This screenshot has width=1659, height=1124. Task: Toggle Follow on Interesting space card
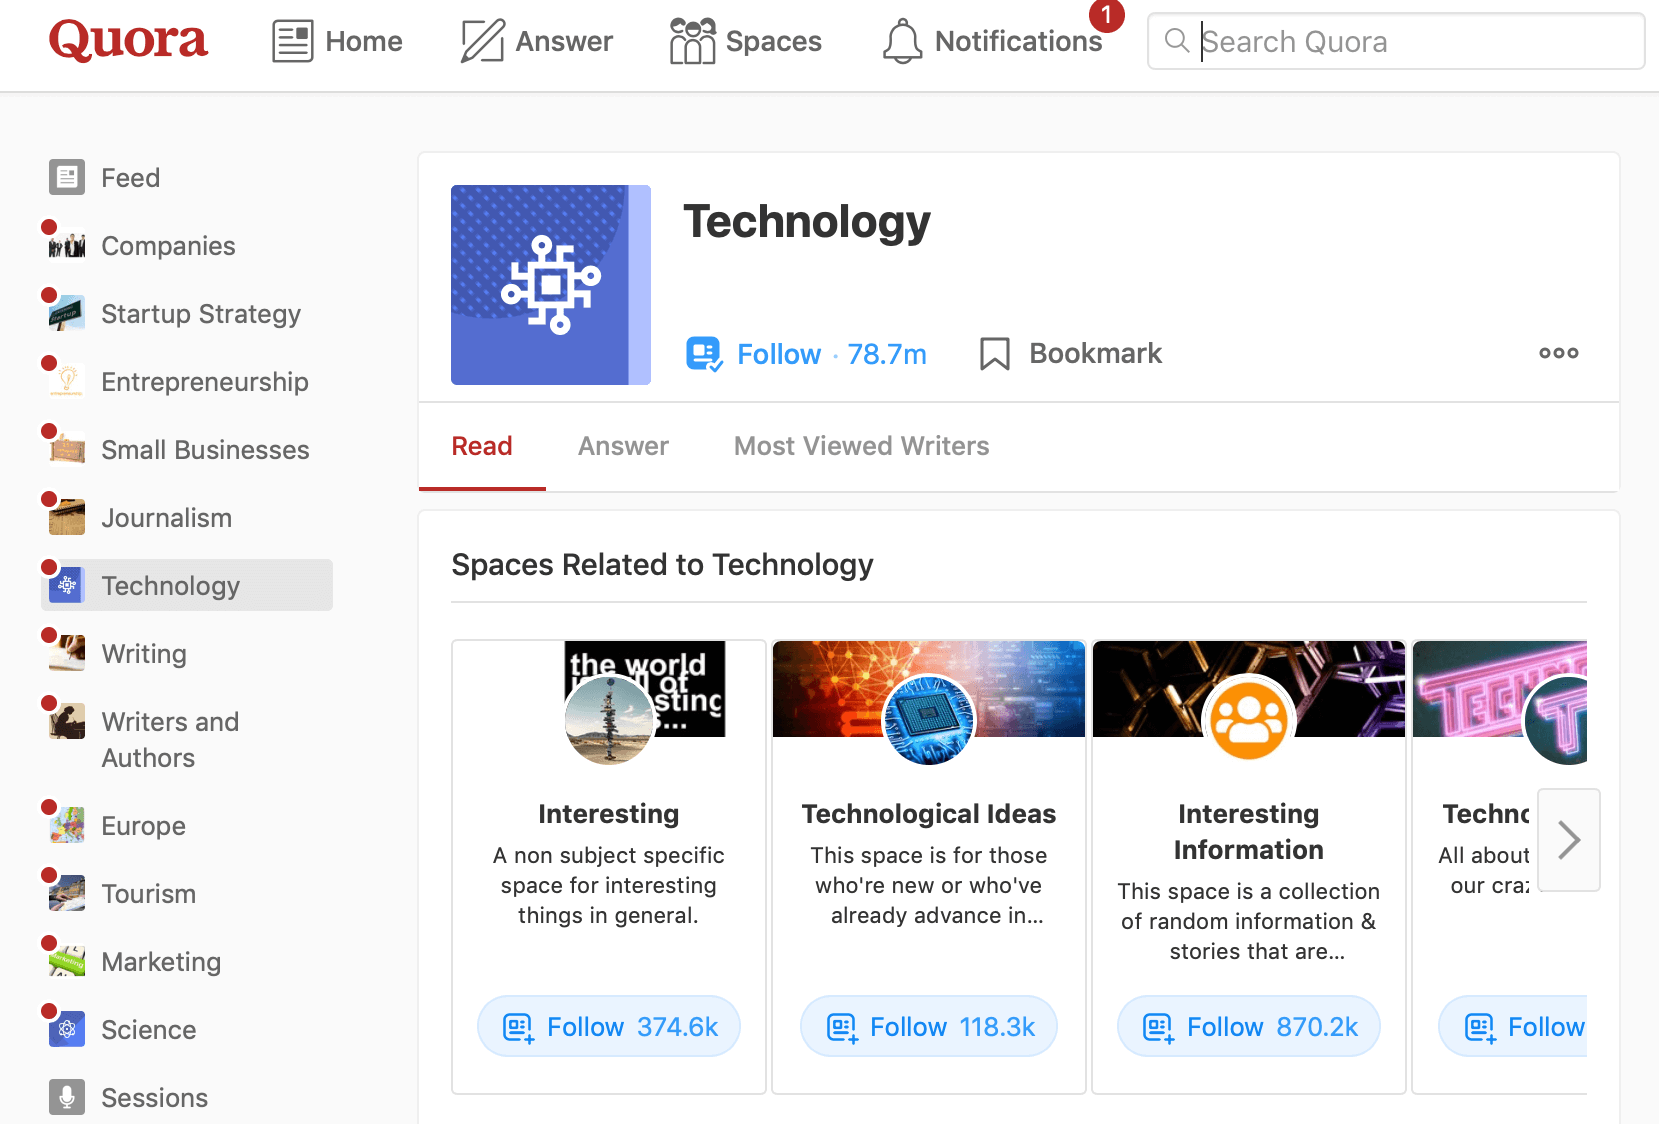click(x=608, y=1027)
